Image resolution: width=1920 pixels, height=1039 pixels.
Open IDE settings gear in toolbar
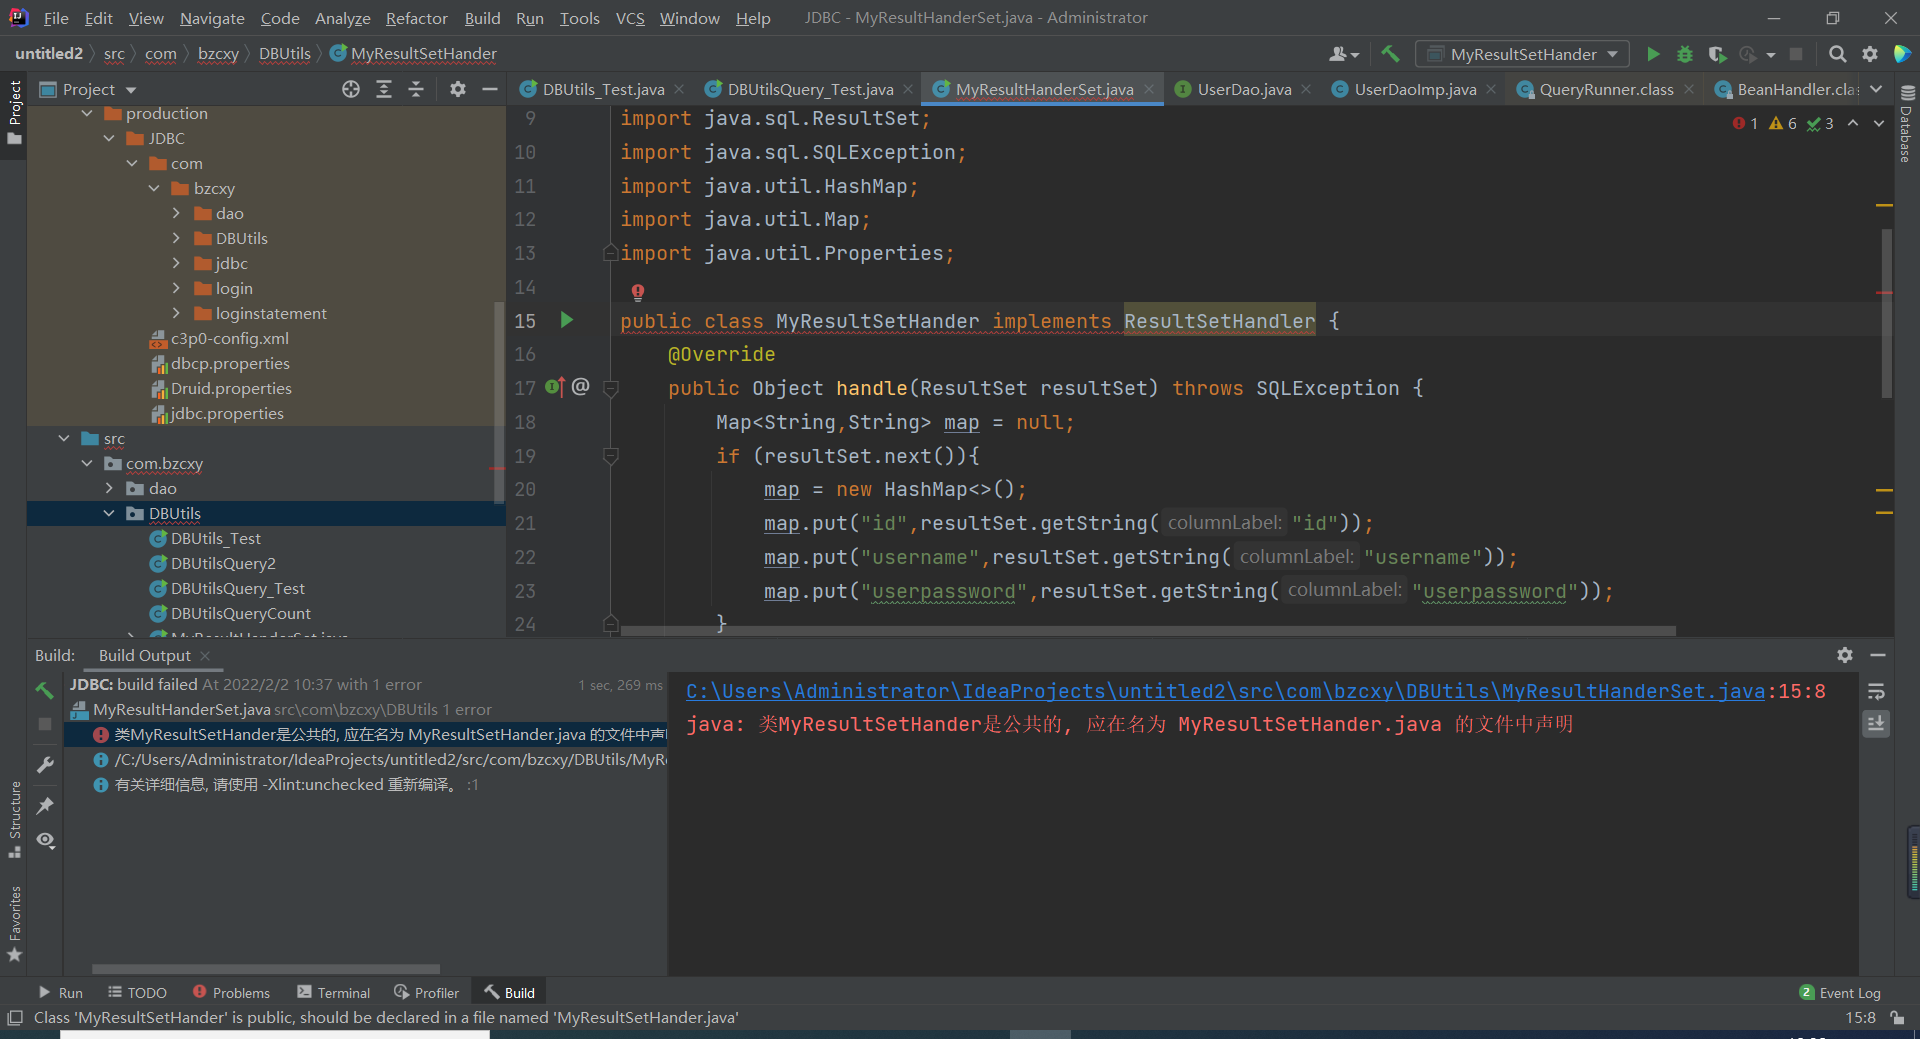(1870, 54)
